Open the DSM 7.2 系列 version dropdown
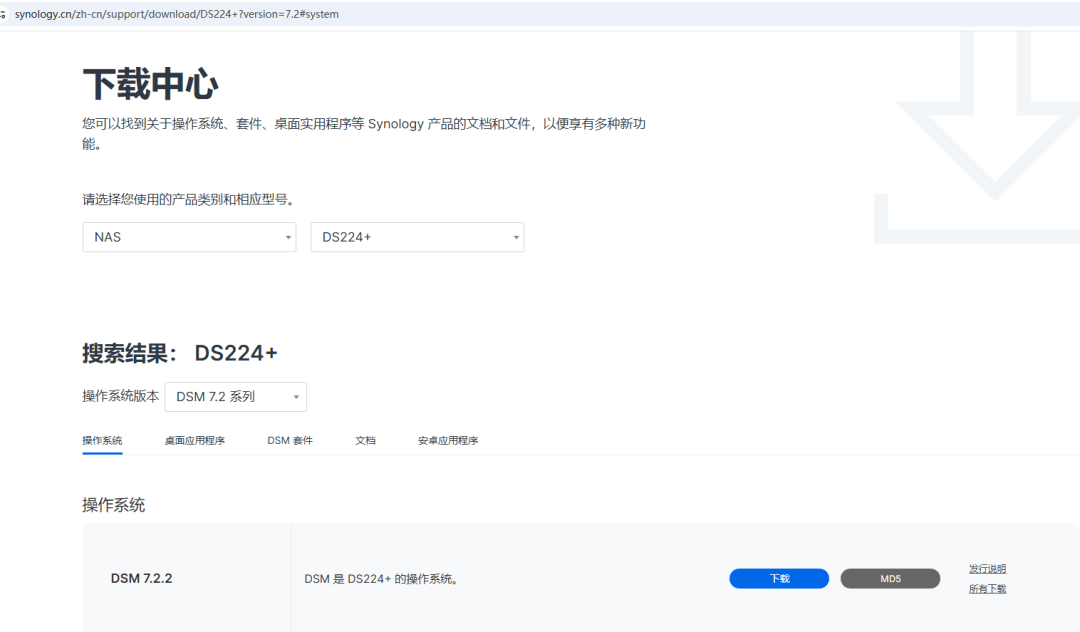Screen dimensions: 1080x632 point(235,397)
